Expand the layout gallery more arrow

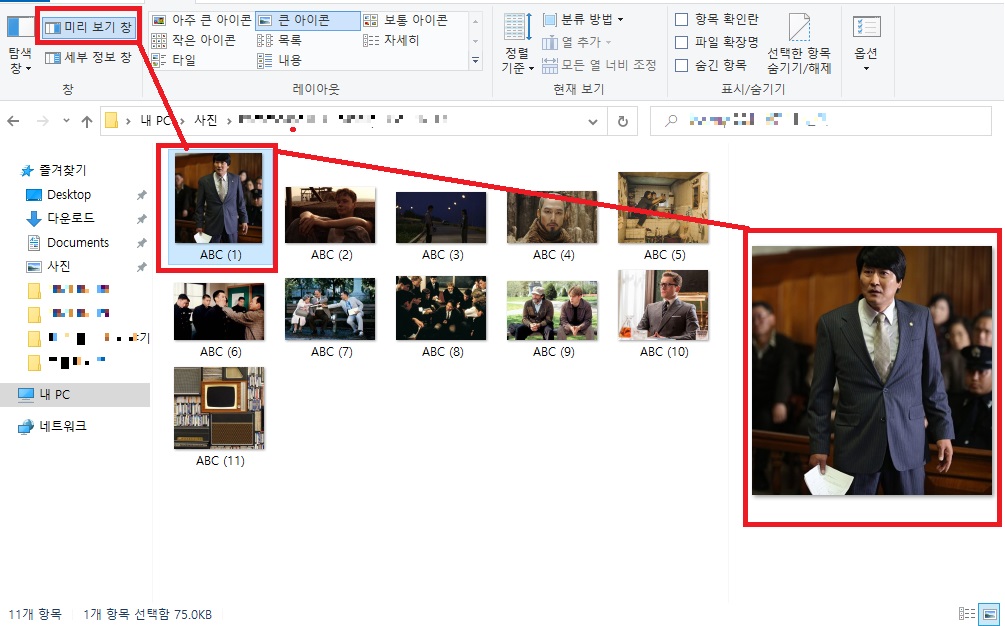click(x=475, y=61)
